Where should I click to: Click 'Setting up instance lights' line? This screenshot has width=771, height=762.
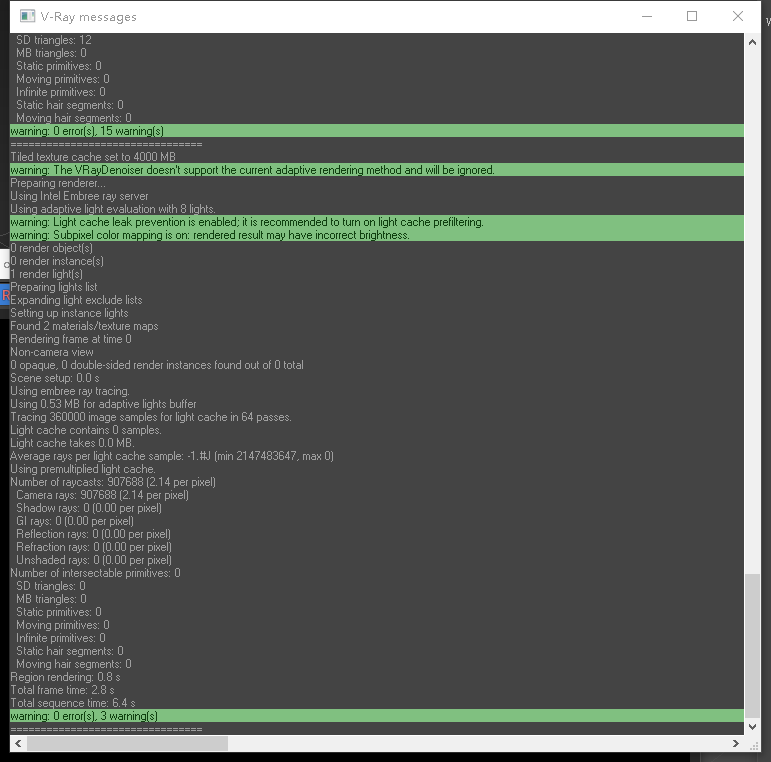[x=69, y=313]
